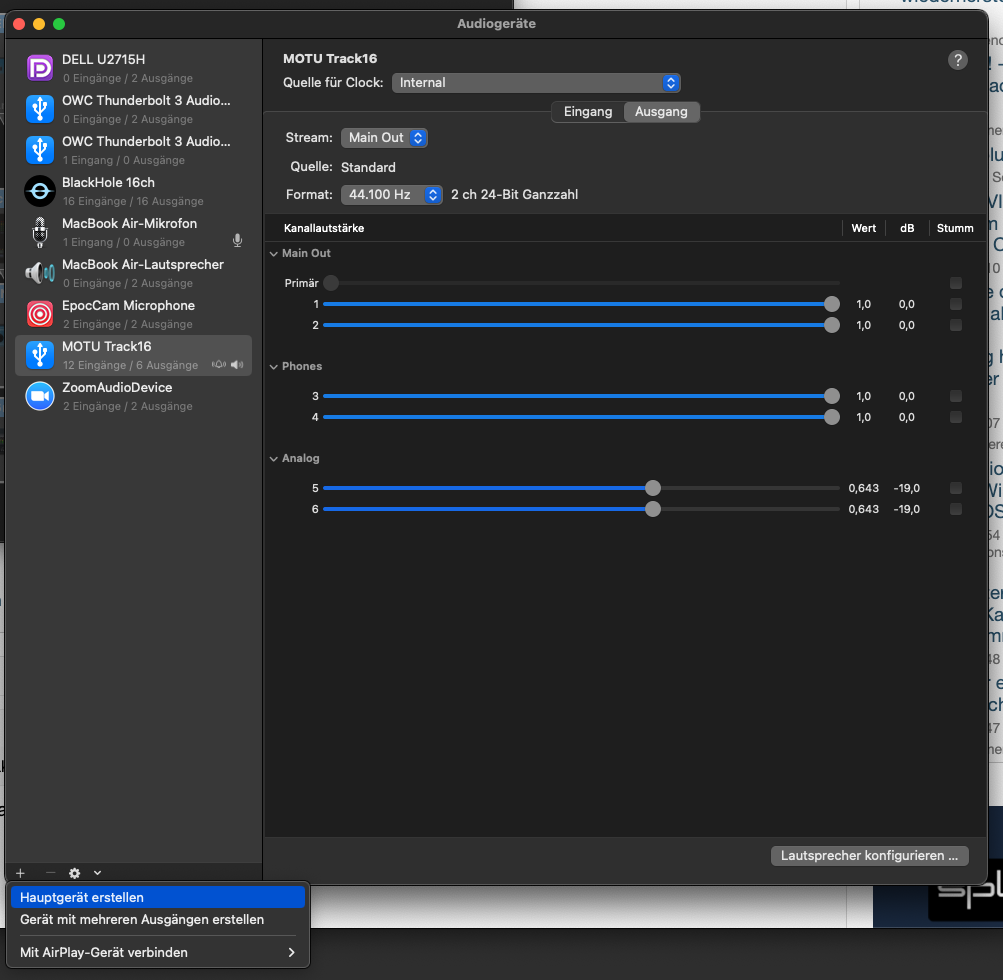Open the Quelle für Clock Internal dropdown
This screenshot has width=1003, height=980.
coord(536,83)
